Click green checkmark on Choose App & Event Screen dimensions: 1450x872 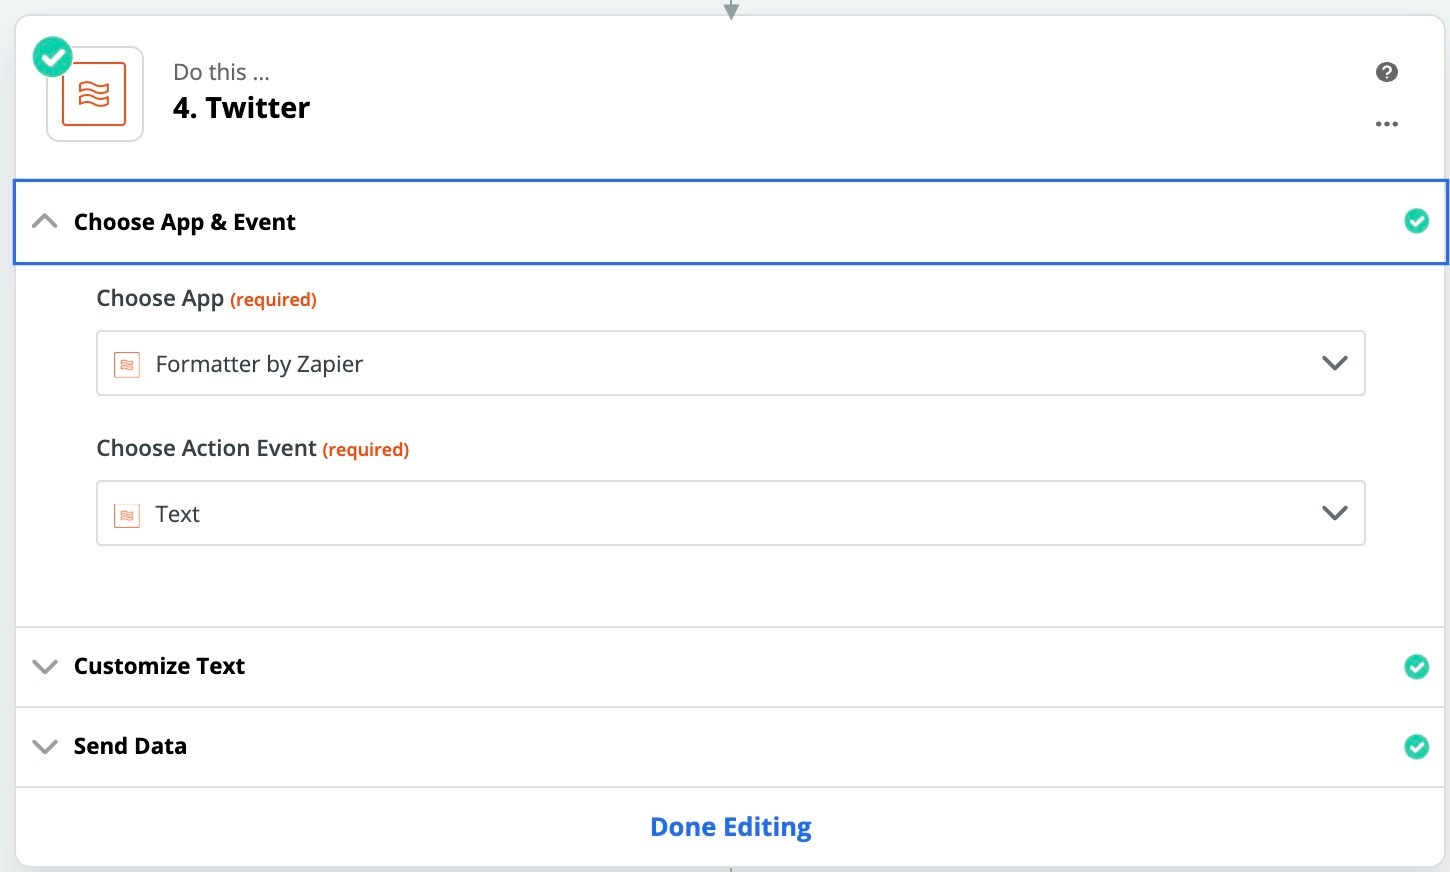pyautogui.click(x=1416, y=221)
